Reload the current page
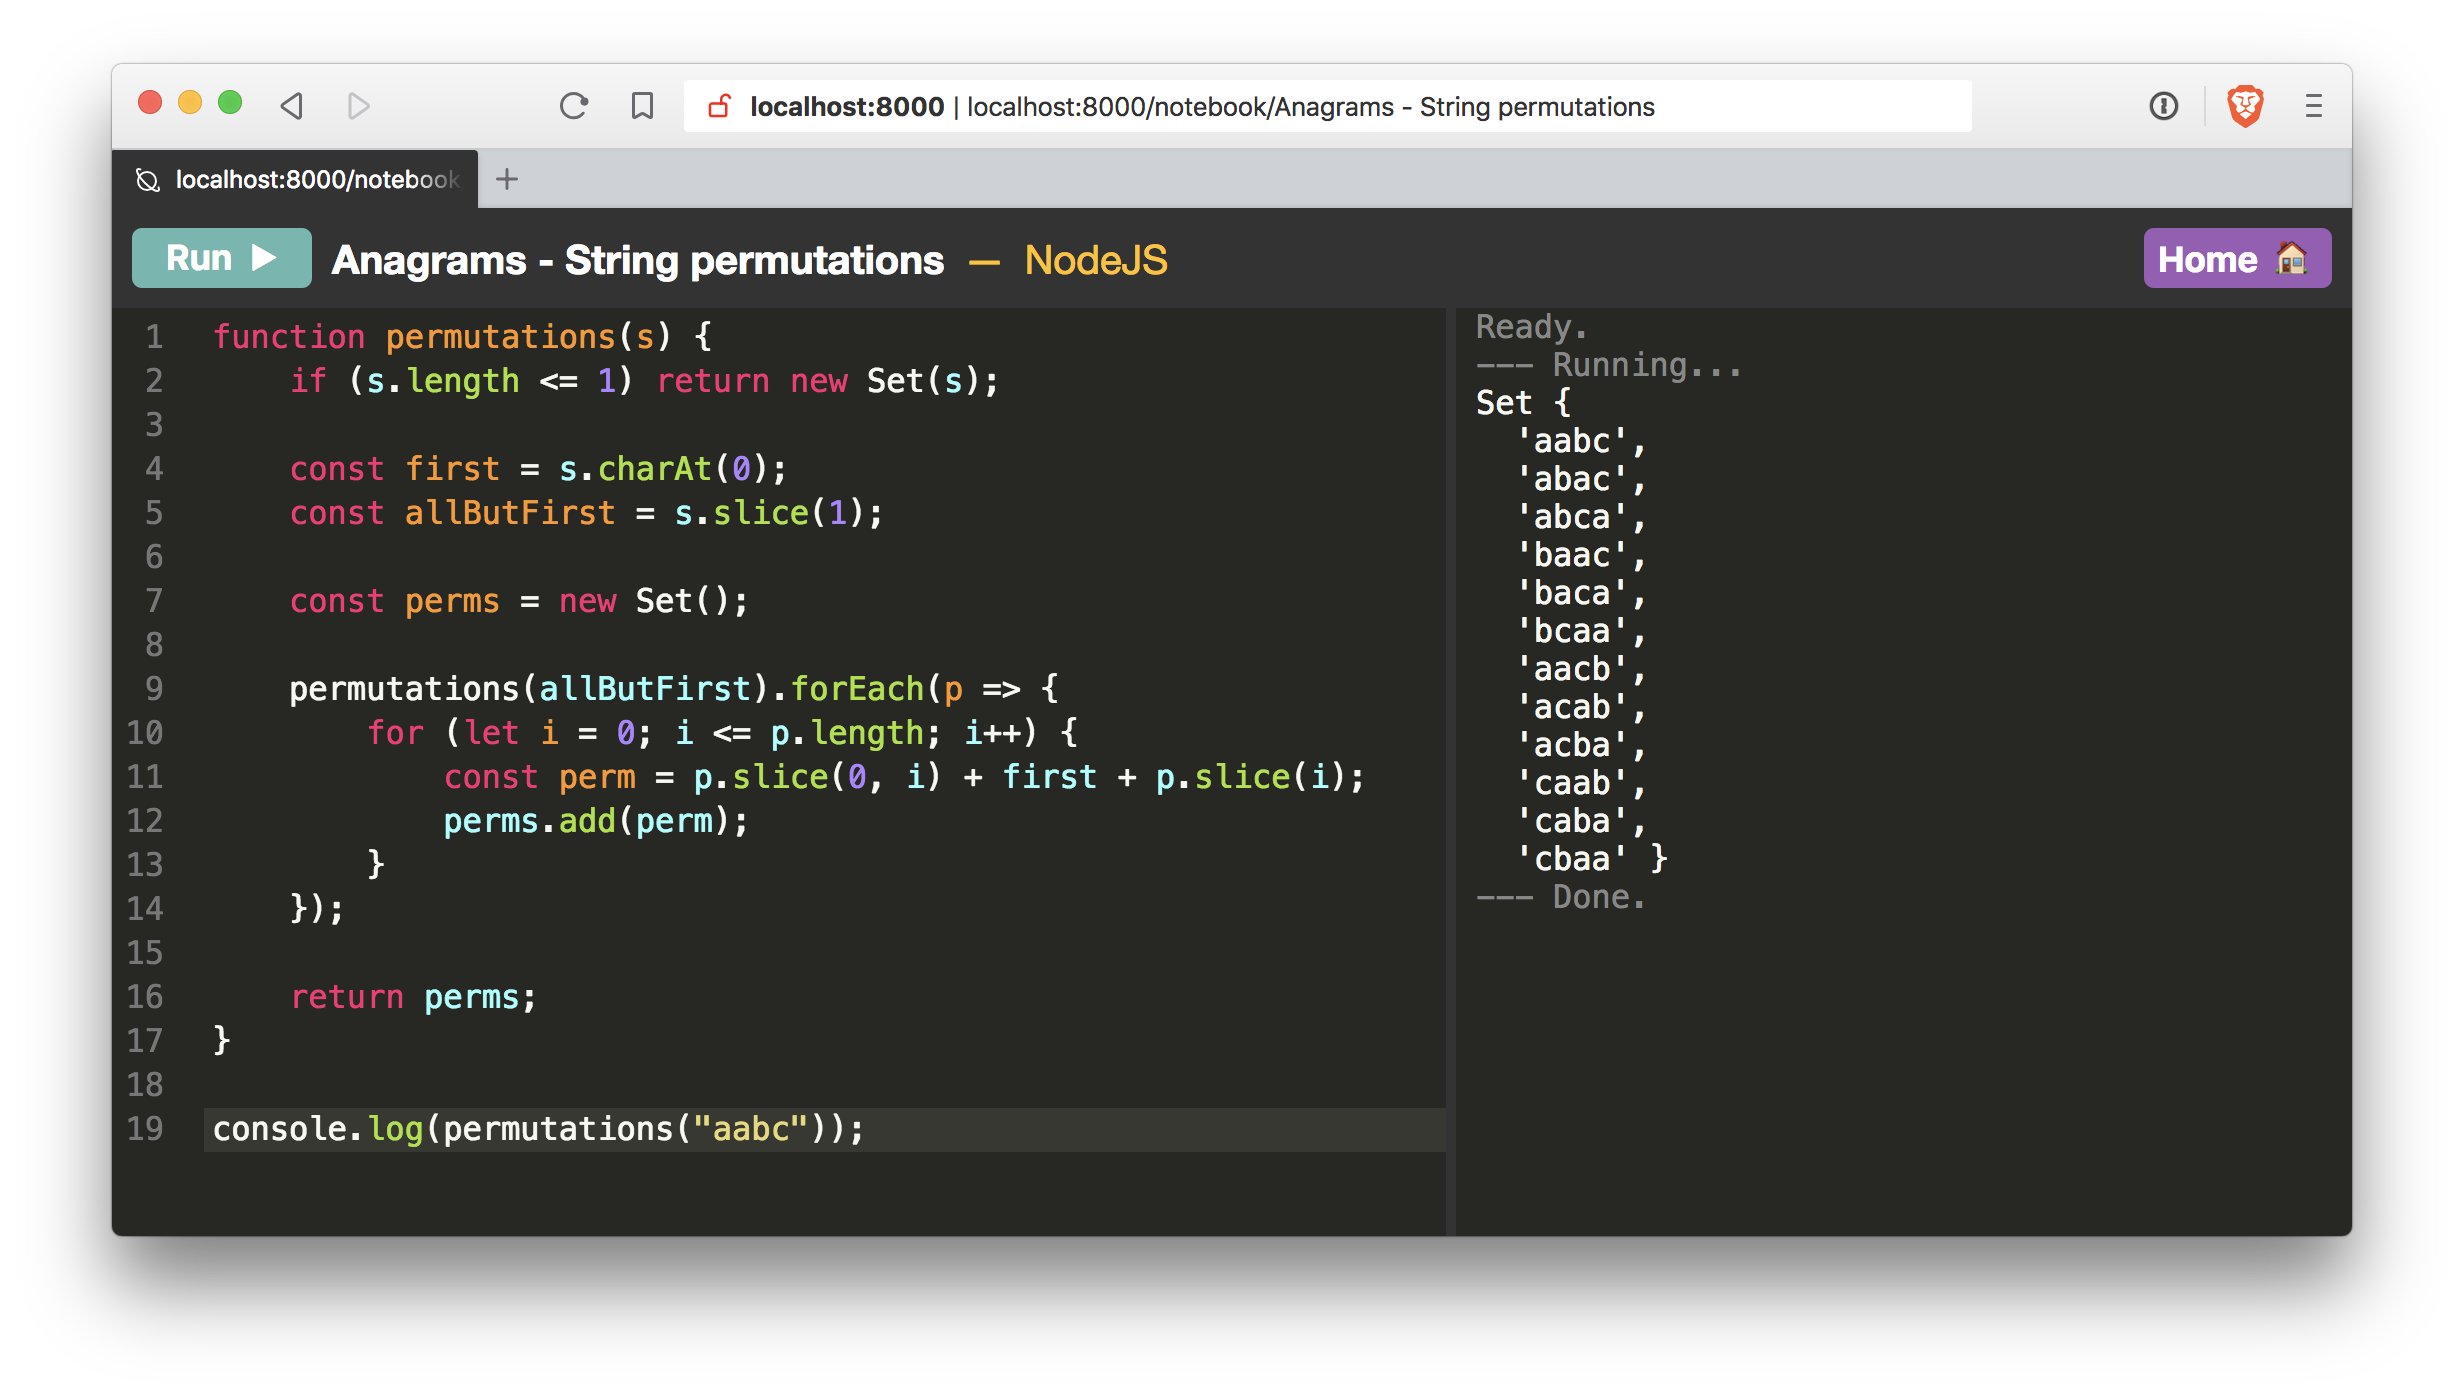 click(574, 105)
